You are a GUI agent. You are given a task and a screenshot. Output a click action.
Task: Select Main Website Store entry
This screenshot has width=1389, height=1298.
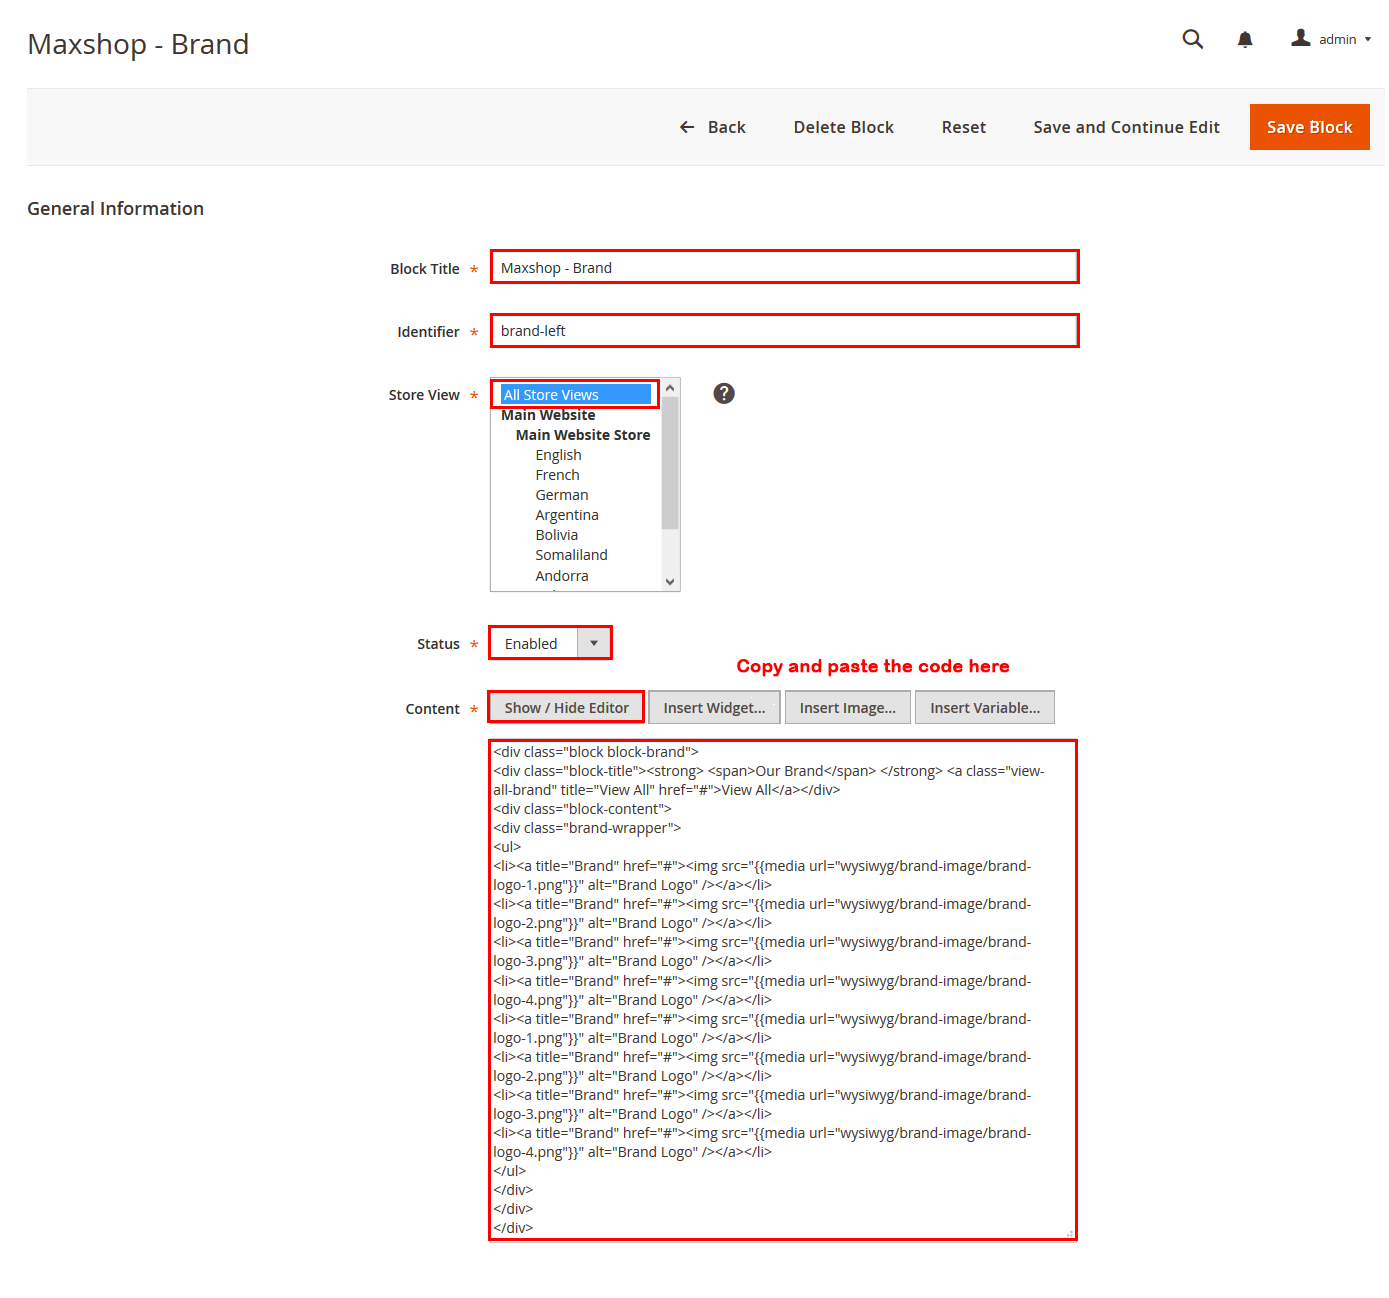(583, 435)
